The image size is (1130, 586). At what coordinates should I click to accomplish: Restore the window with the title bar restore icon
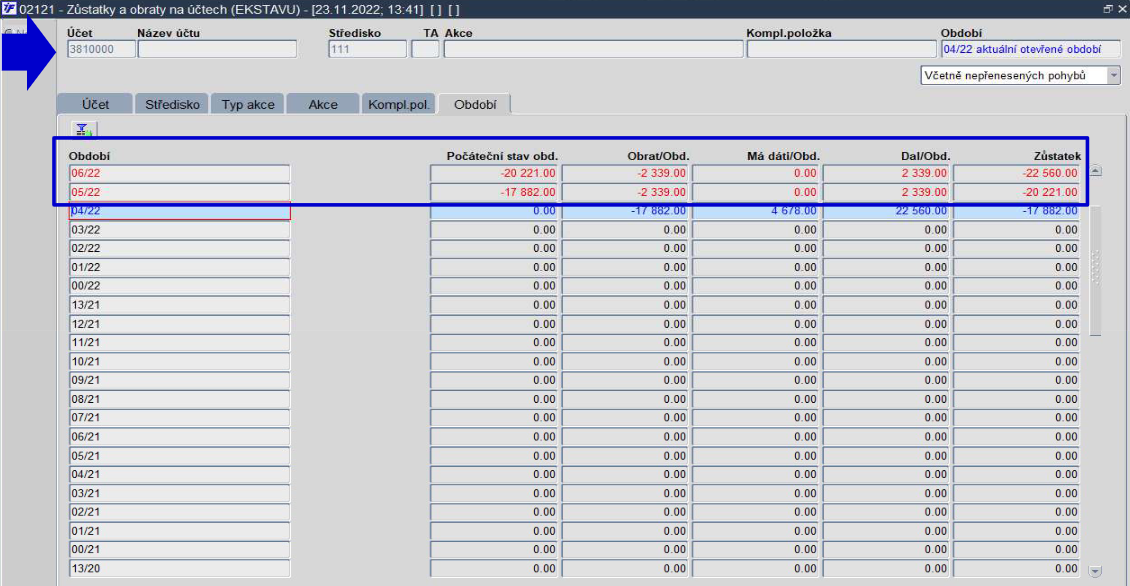[x=1108, y=9]
